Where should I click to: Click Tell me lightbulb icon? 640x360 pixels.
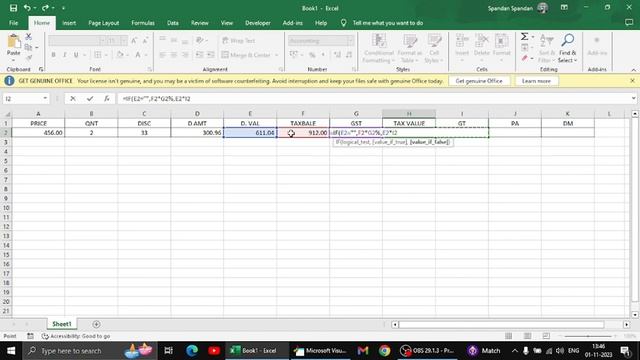click(343, 23)
